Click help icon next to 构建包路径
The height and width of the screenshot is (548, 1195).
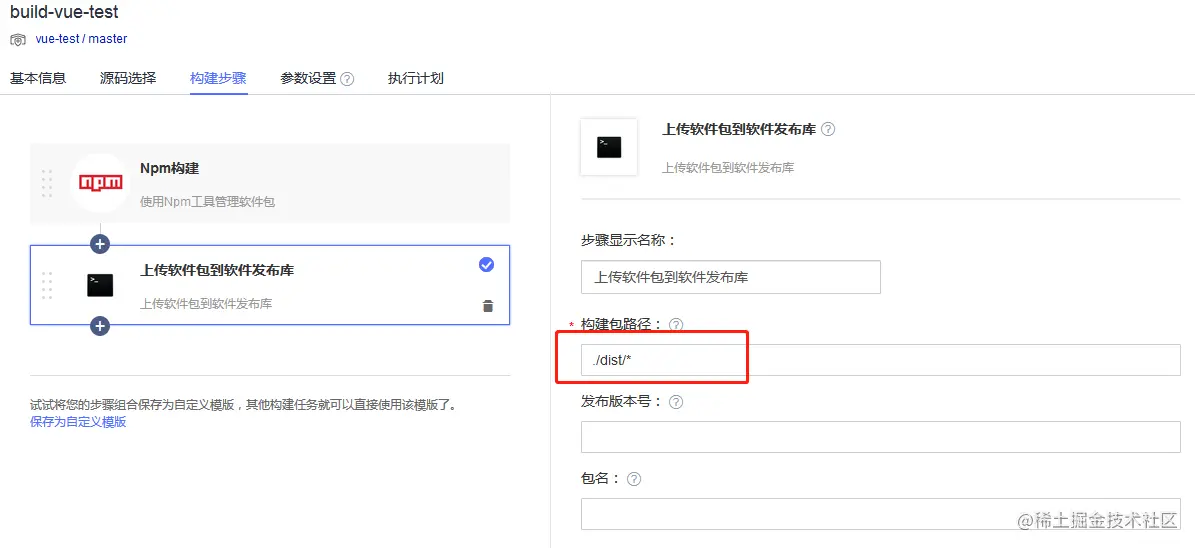click(676, 325)
